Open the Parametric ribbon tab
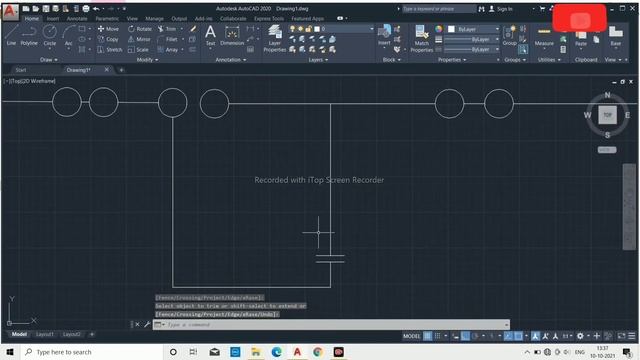 pos(107,18)
